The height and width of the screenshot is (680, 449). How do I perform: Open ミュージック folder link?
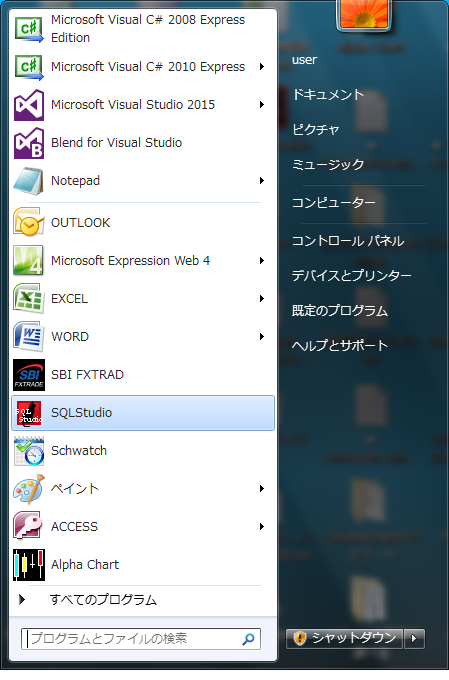[328, 164]
